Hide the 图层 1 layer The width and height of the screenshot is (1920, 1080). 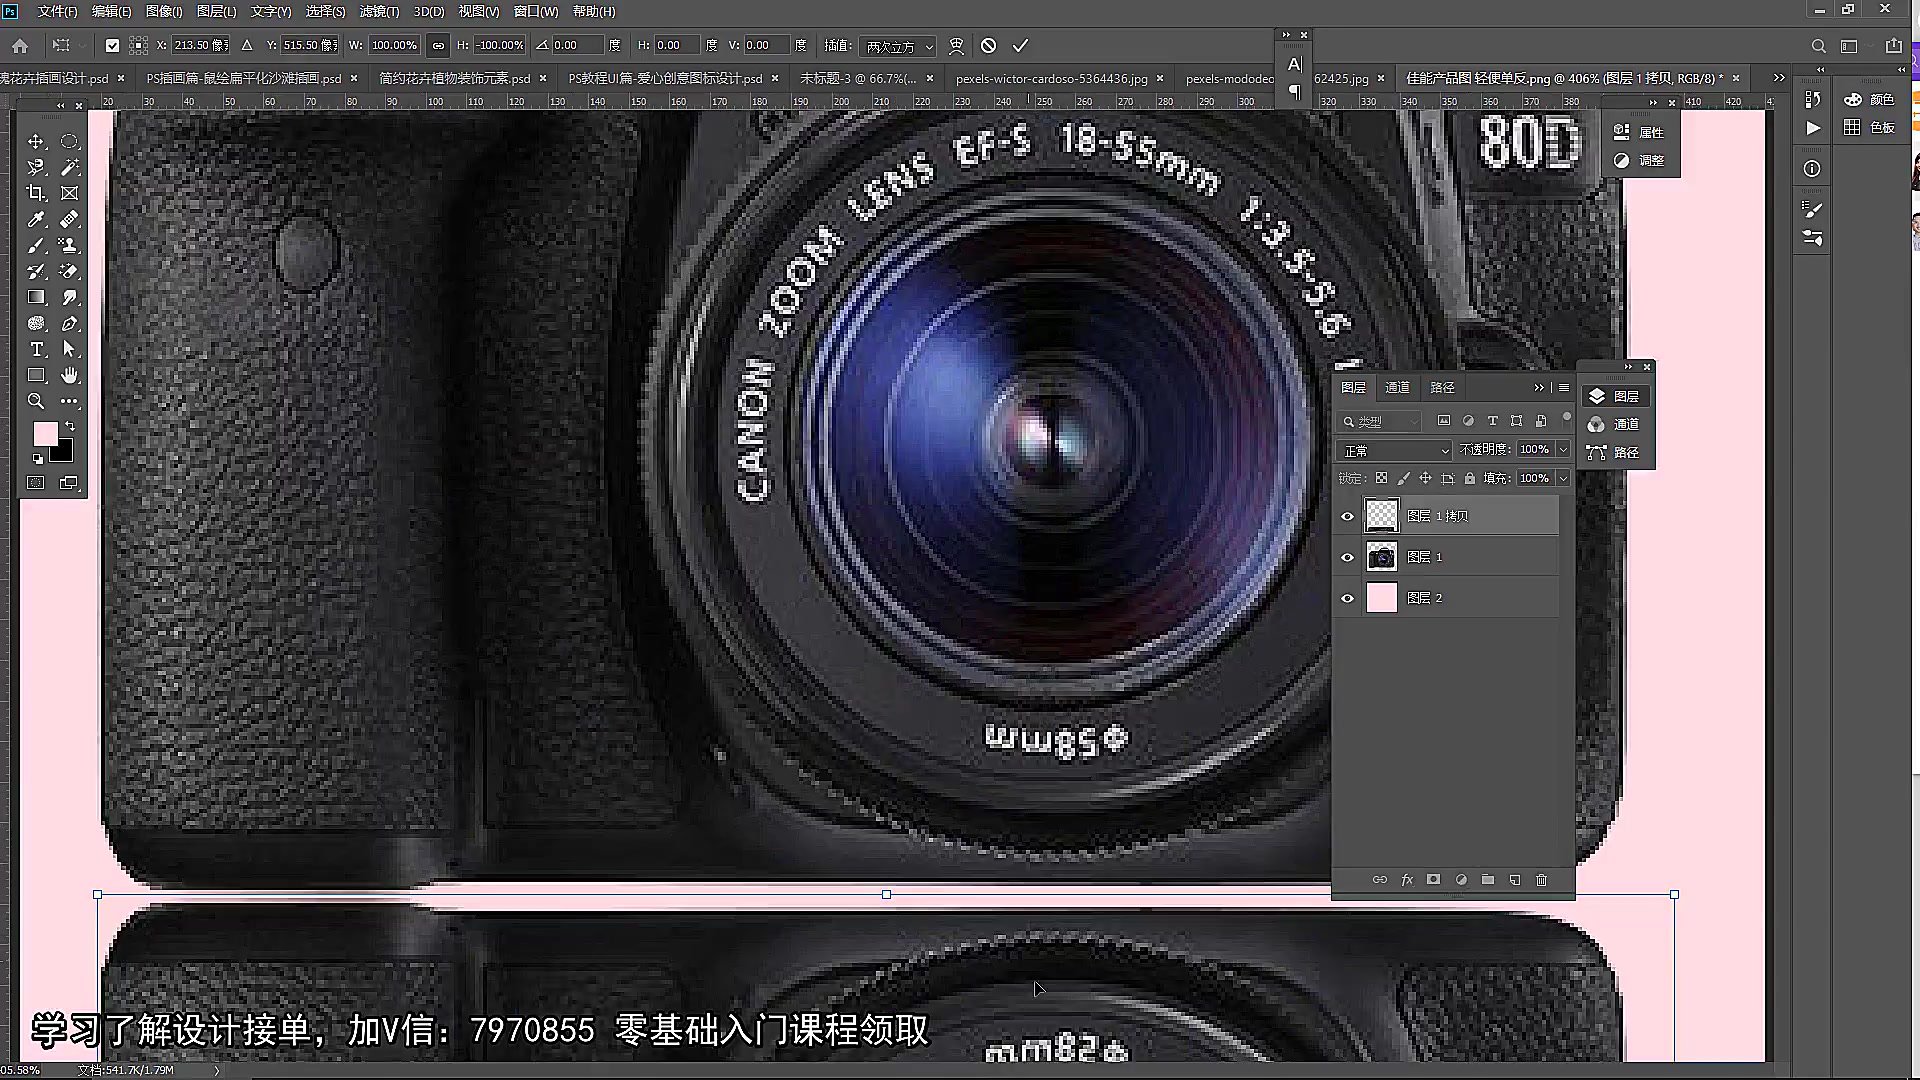[x=1347, y=557]
